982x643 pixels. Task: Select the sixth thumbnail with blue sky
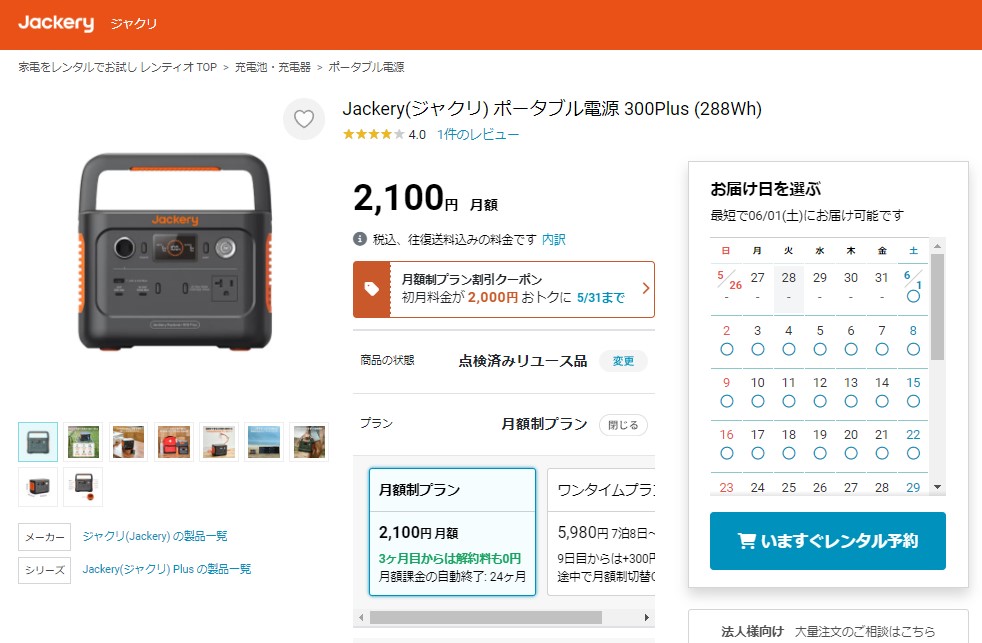point(264,442)
